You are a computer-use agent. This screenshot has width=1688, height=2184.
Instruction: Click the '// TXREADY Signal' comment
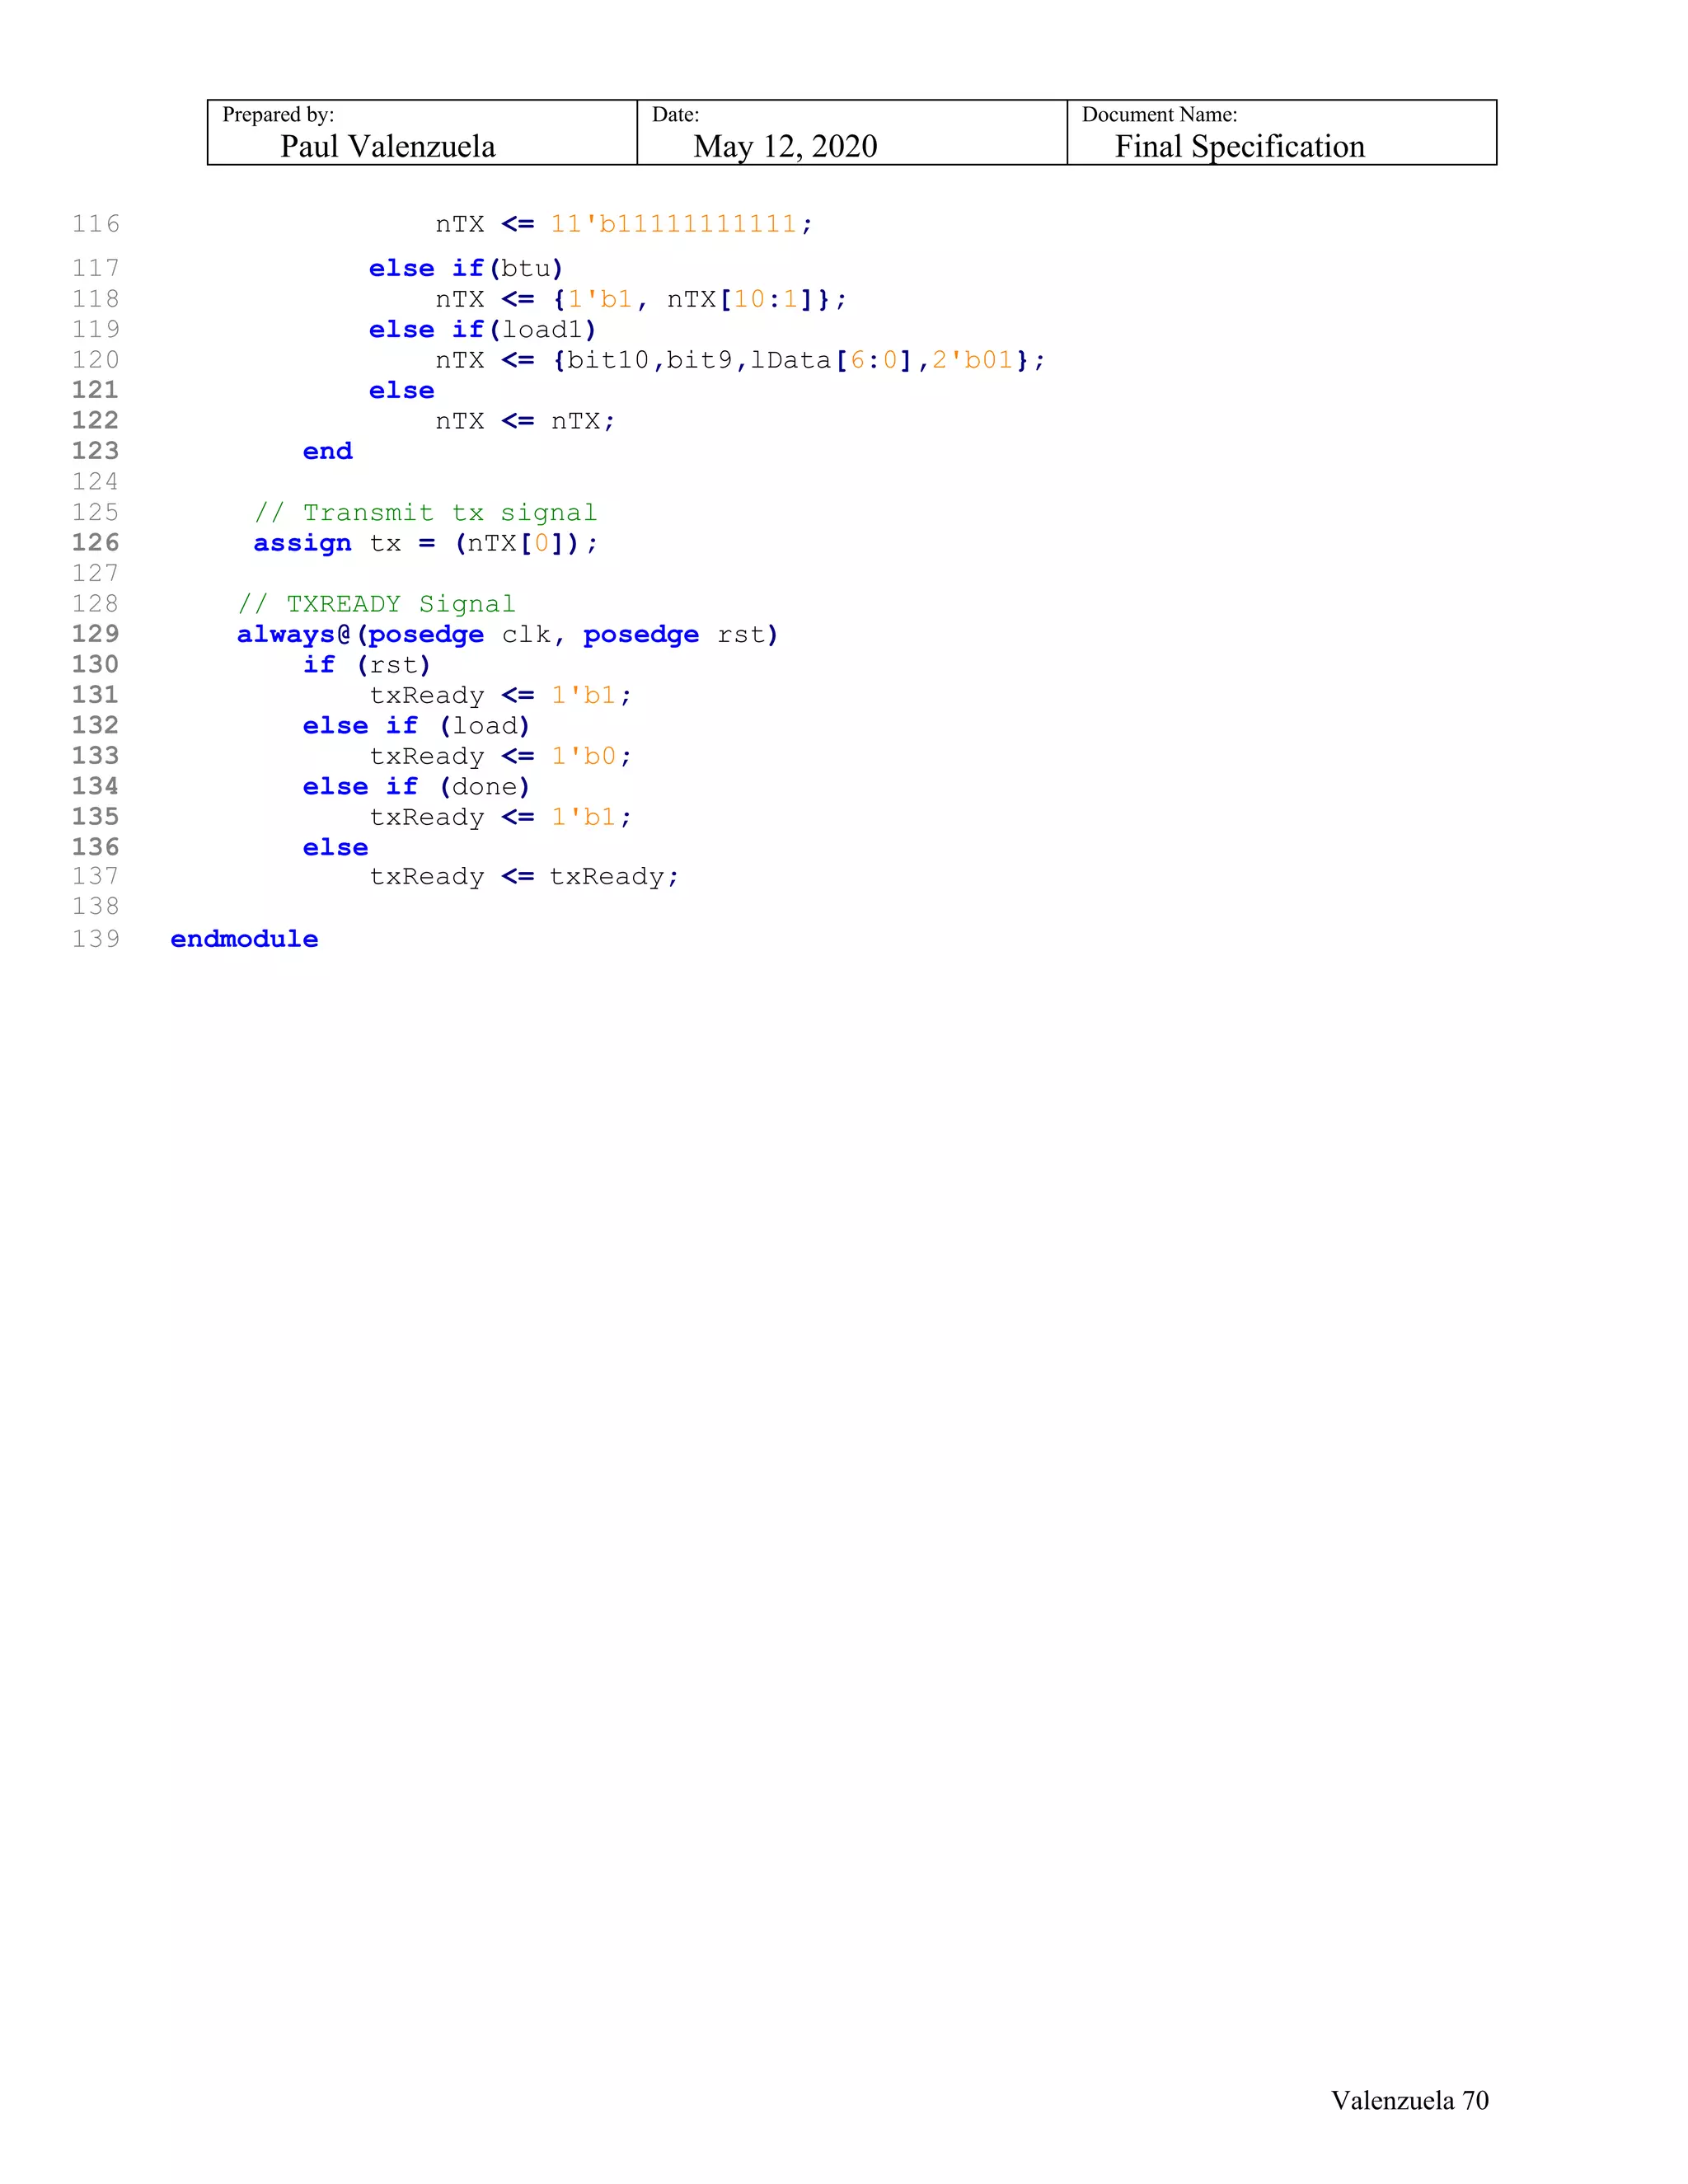376,604
